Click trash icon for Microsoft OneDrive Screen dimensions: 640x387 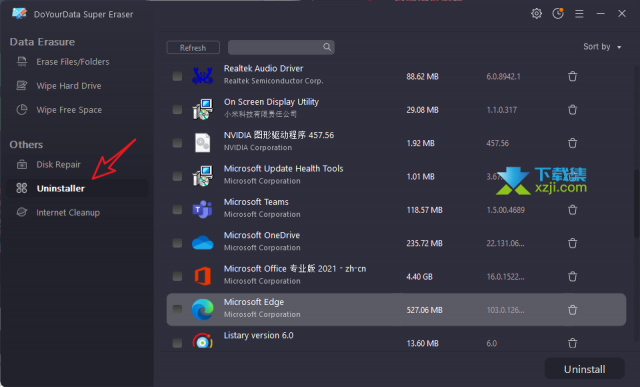[573, 243]
